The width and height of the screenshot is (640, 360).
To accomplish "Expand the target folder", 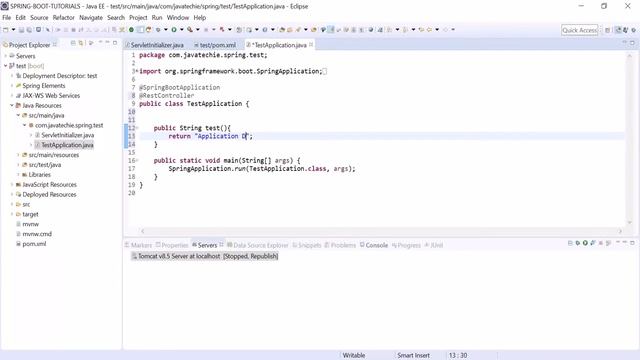I will point(12,214).
